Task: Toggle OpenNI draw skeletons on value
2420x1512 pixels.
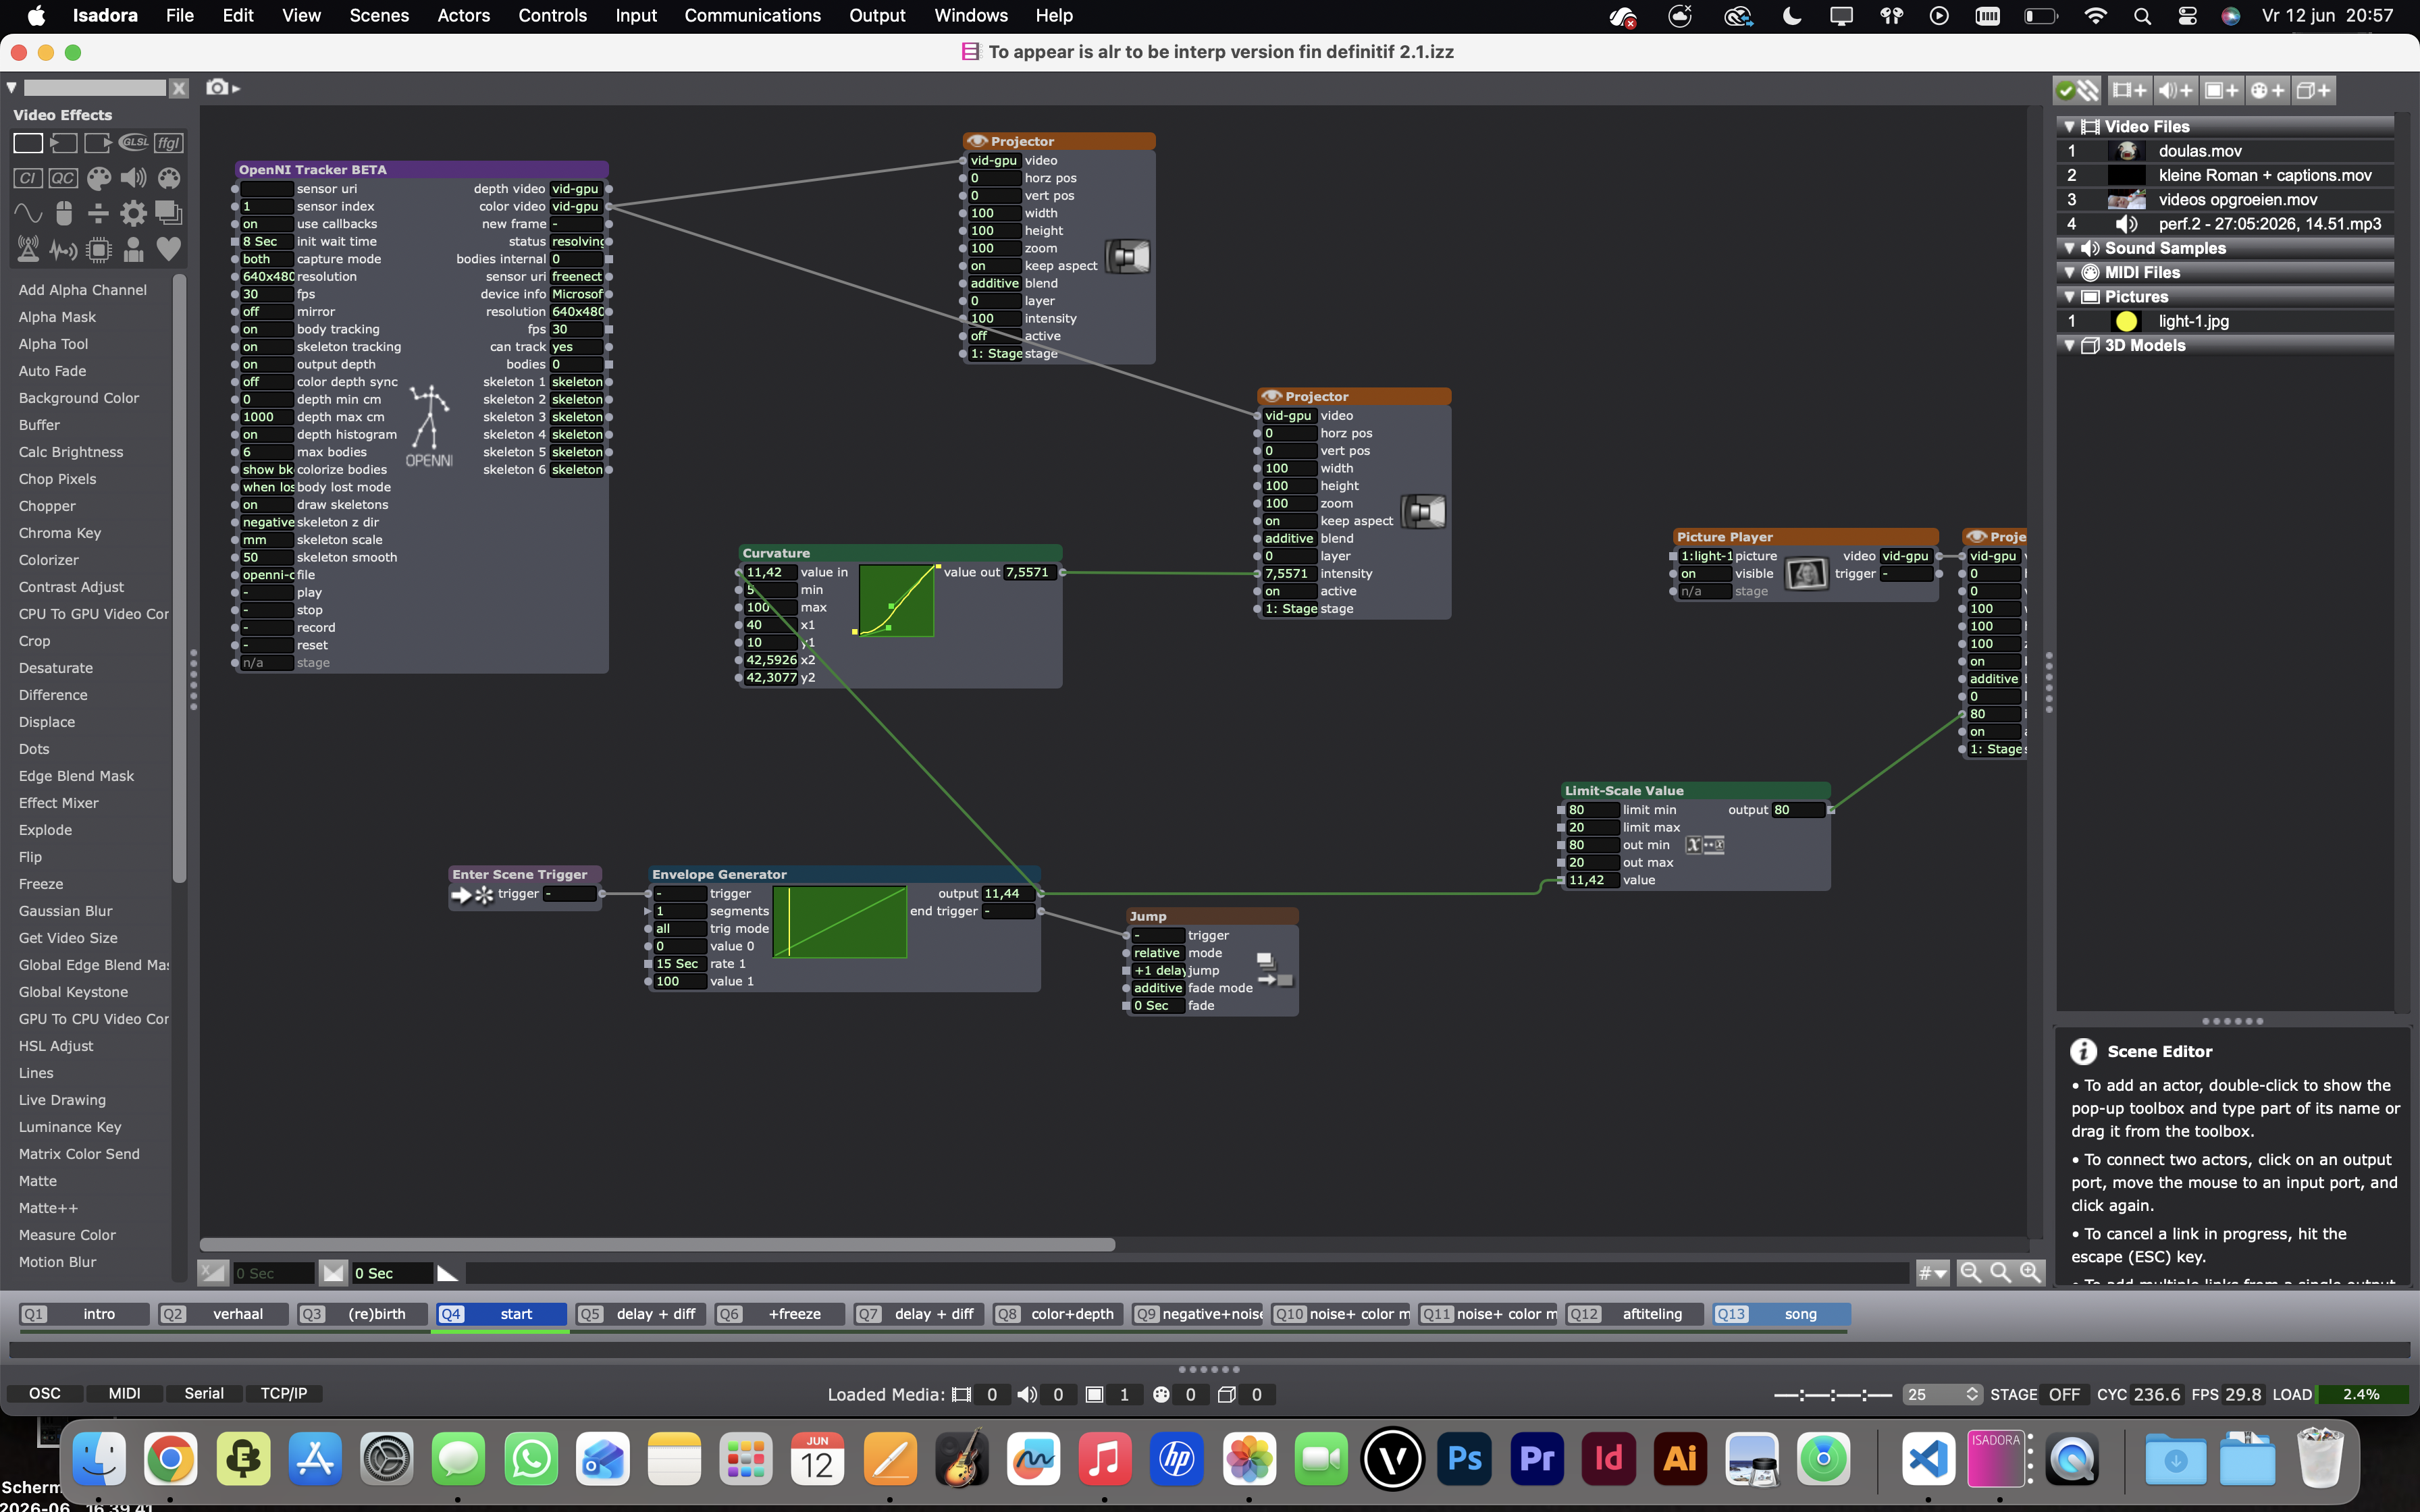Action: (x=267, y=504)
